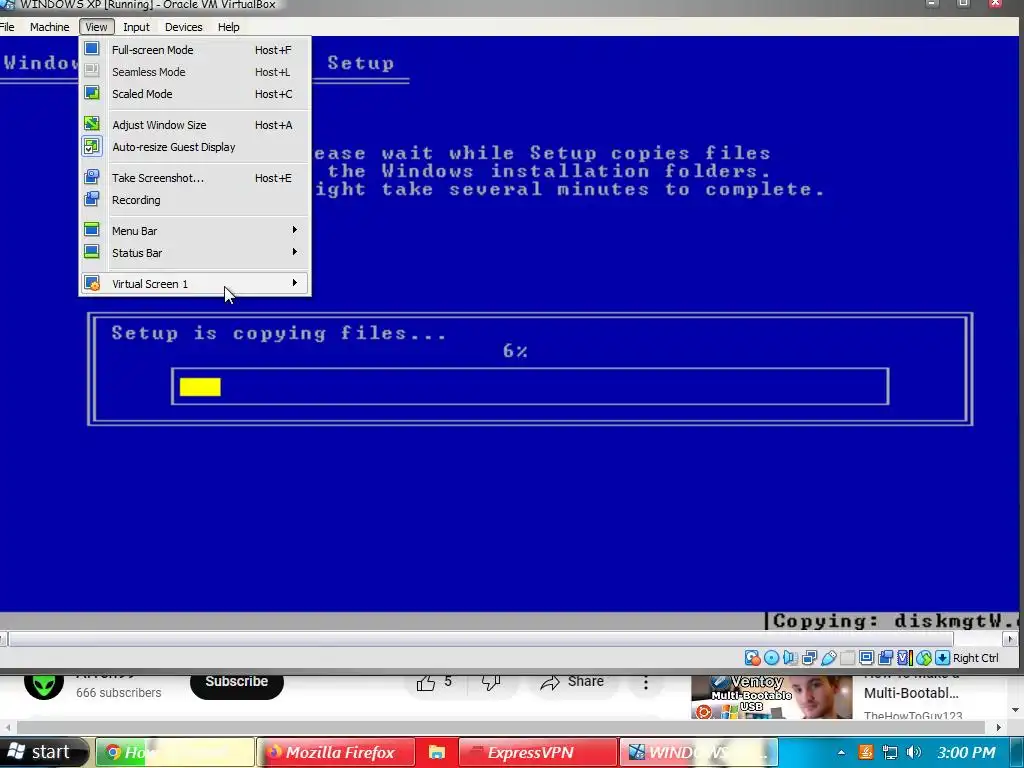
Task: Open the Windows start menu
Action: (x=43, y=752)
